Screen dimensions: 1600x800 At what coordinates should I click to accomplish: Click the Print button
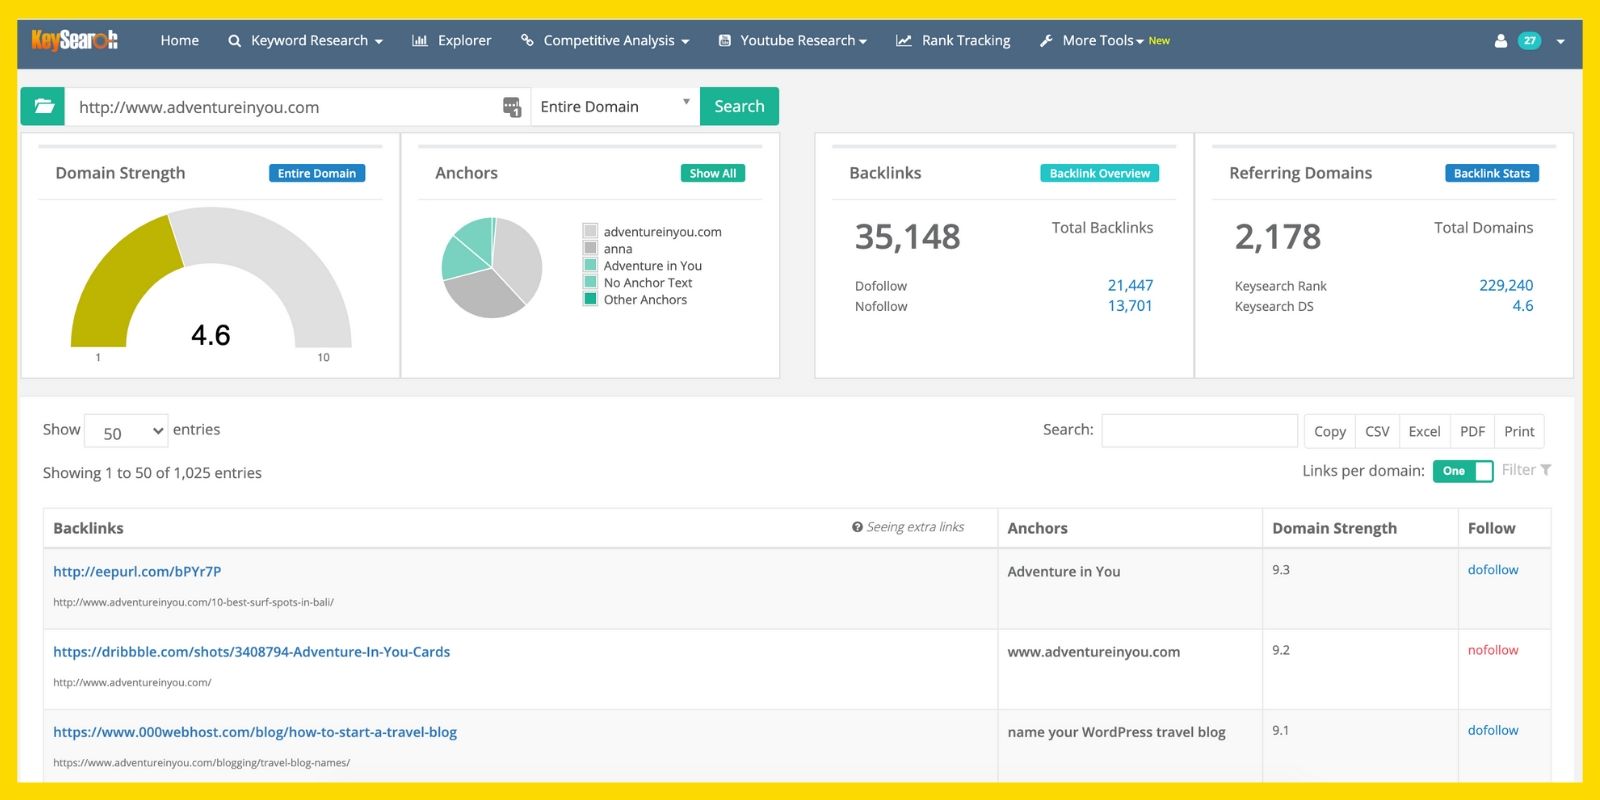pyautogui.click(x=1519, y=431)
